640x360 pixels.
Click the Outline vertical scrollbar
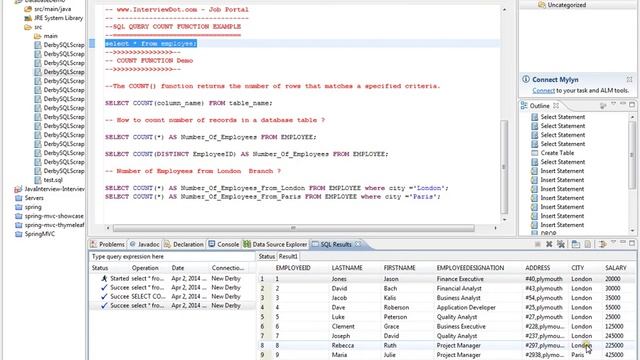pyautogui.click(x=632, y=155)
